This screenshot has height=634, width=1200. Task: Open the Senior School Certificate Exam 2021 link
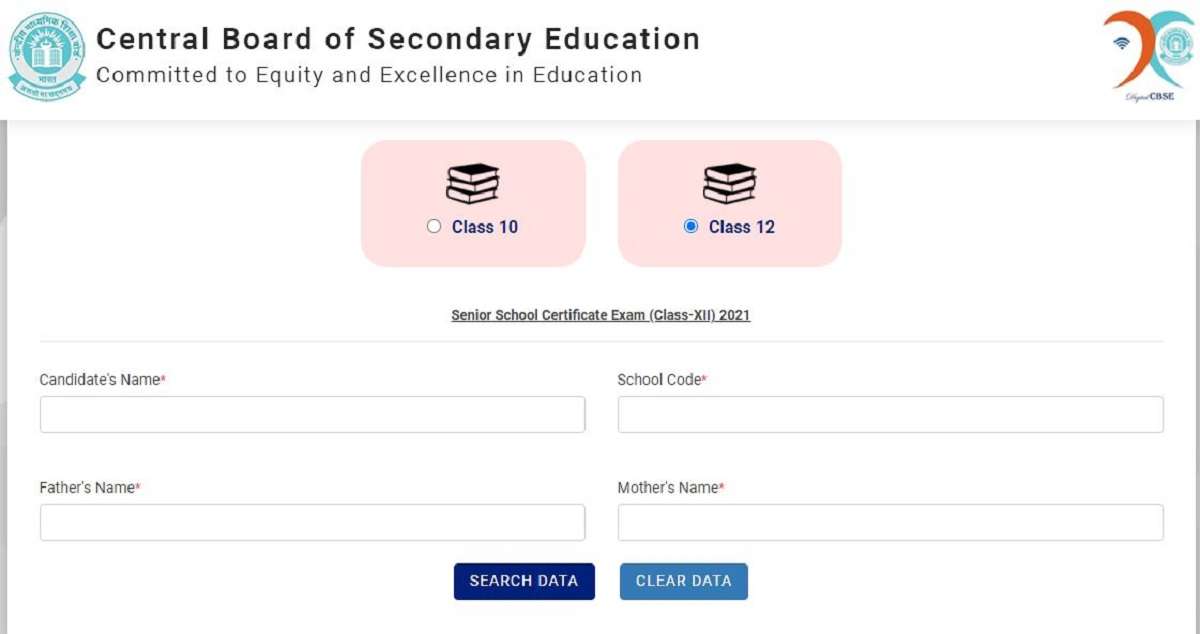click(x=601, y=314)
